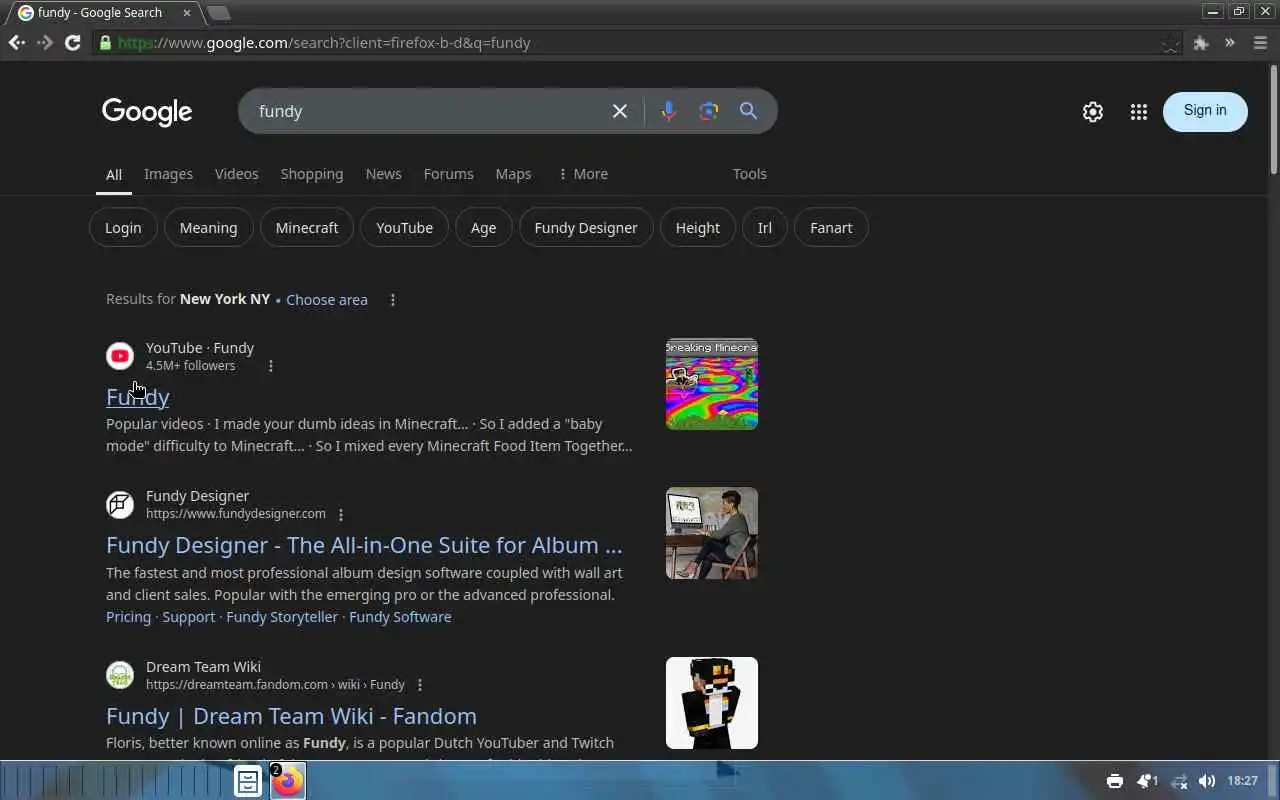1280x800 pixels.
Task: Click the magnifier search button
Action: (x=748, y=111)
